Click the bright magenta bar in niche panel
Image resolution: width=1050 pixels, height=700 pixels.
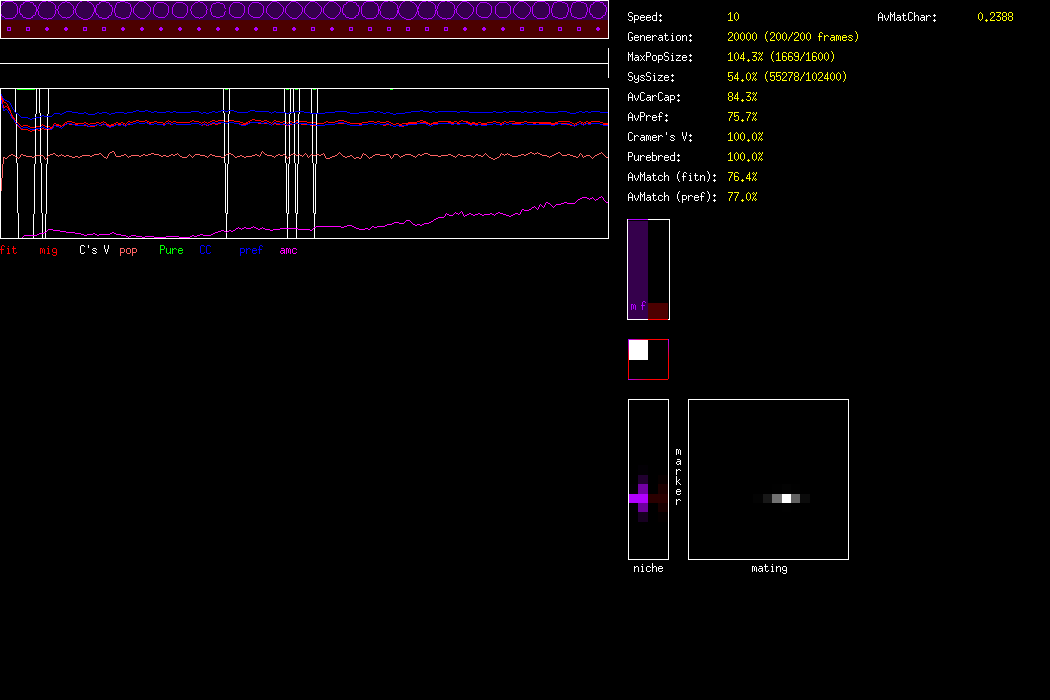click(x=638, y=498)
